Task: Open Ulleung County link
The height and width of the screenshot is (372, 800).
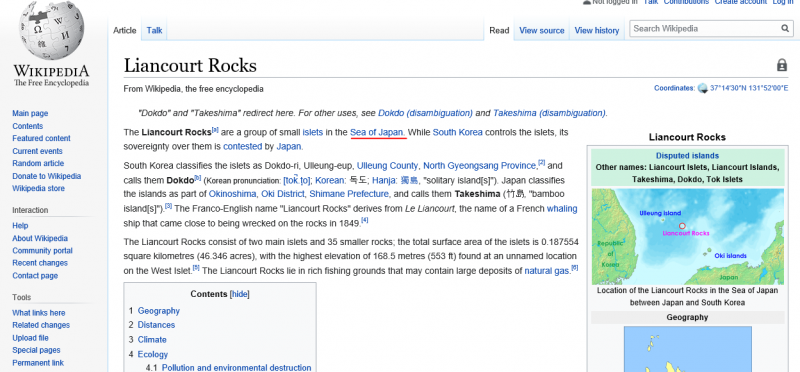Action: 388,166
